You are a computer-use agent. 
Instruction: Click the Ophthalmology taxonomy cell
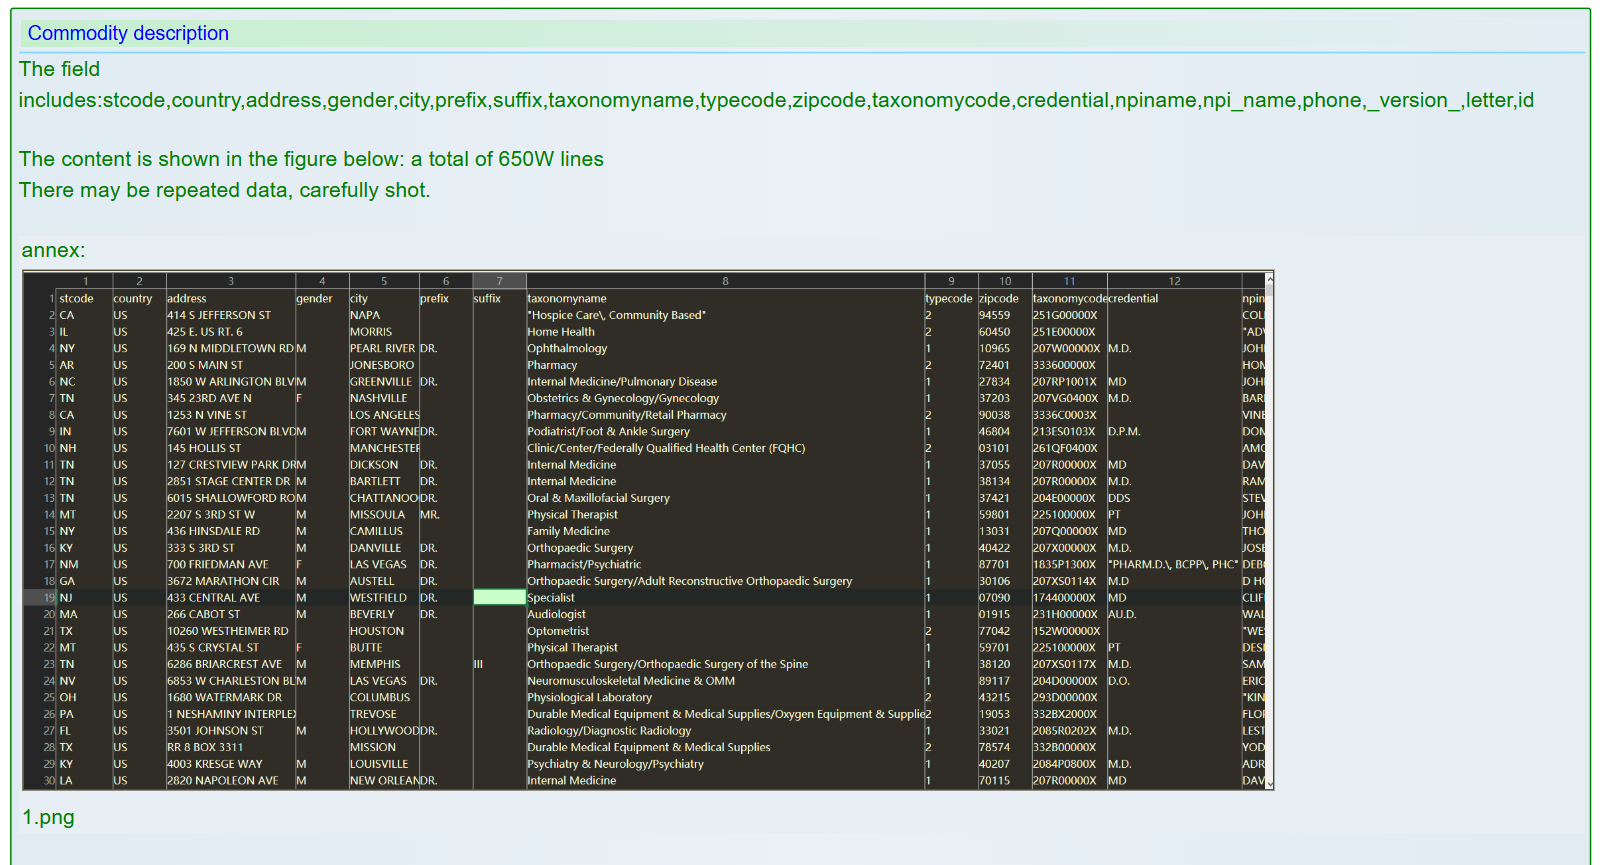tap(567, 348)
